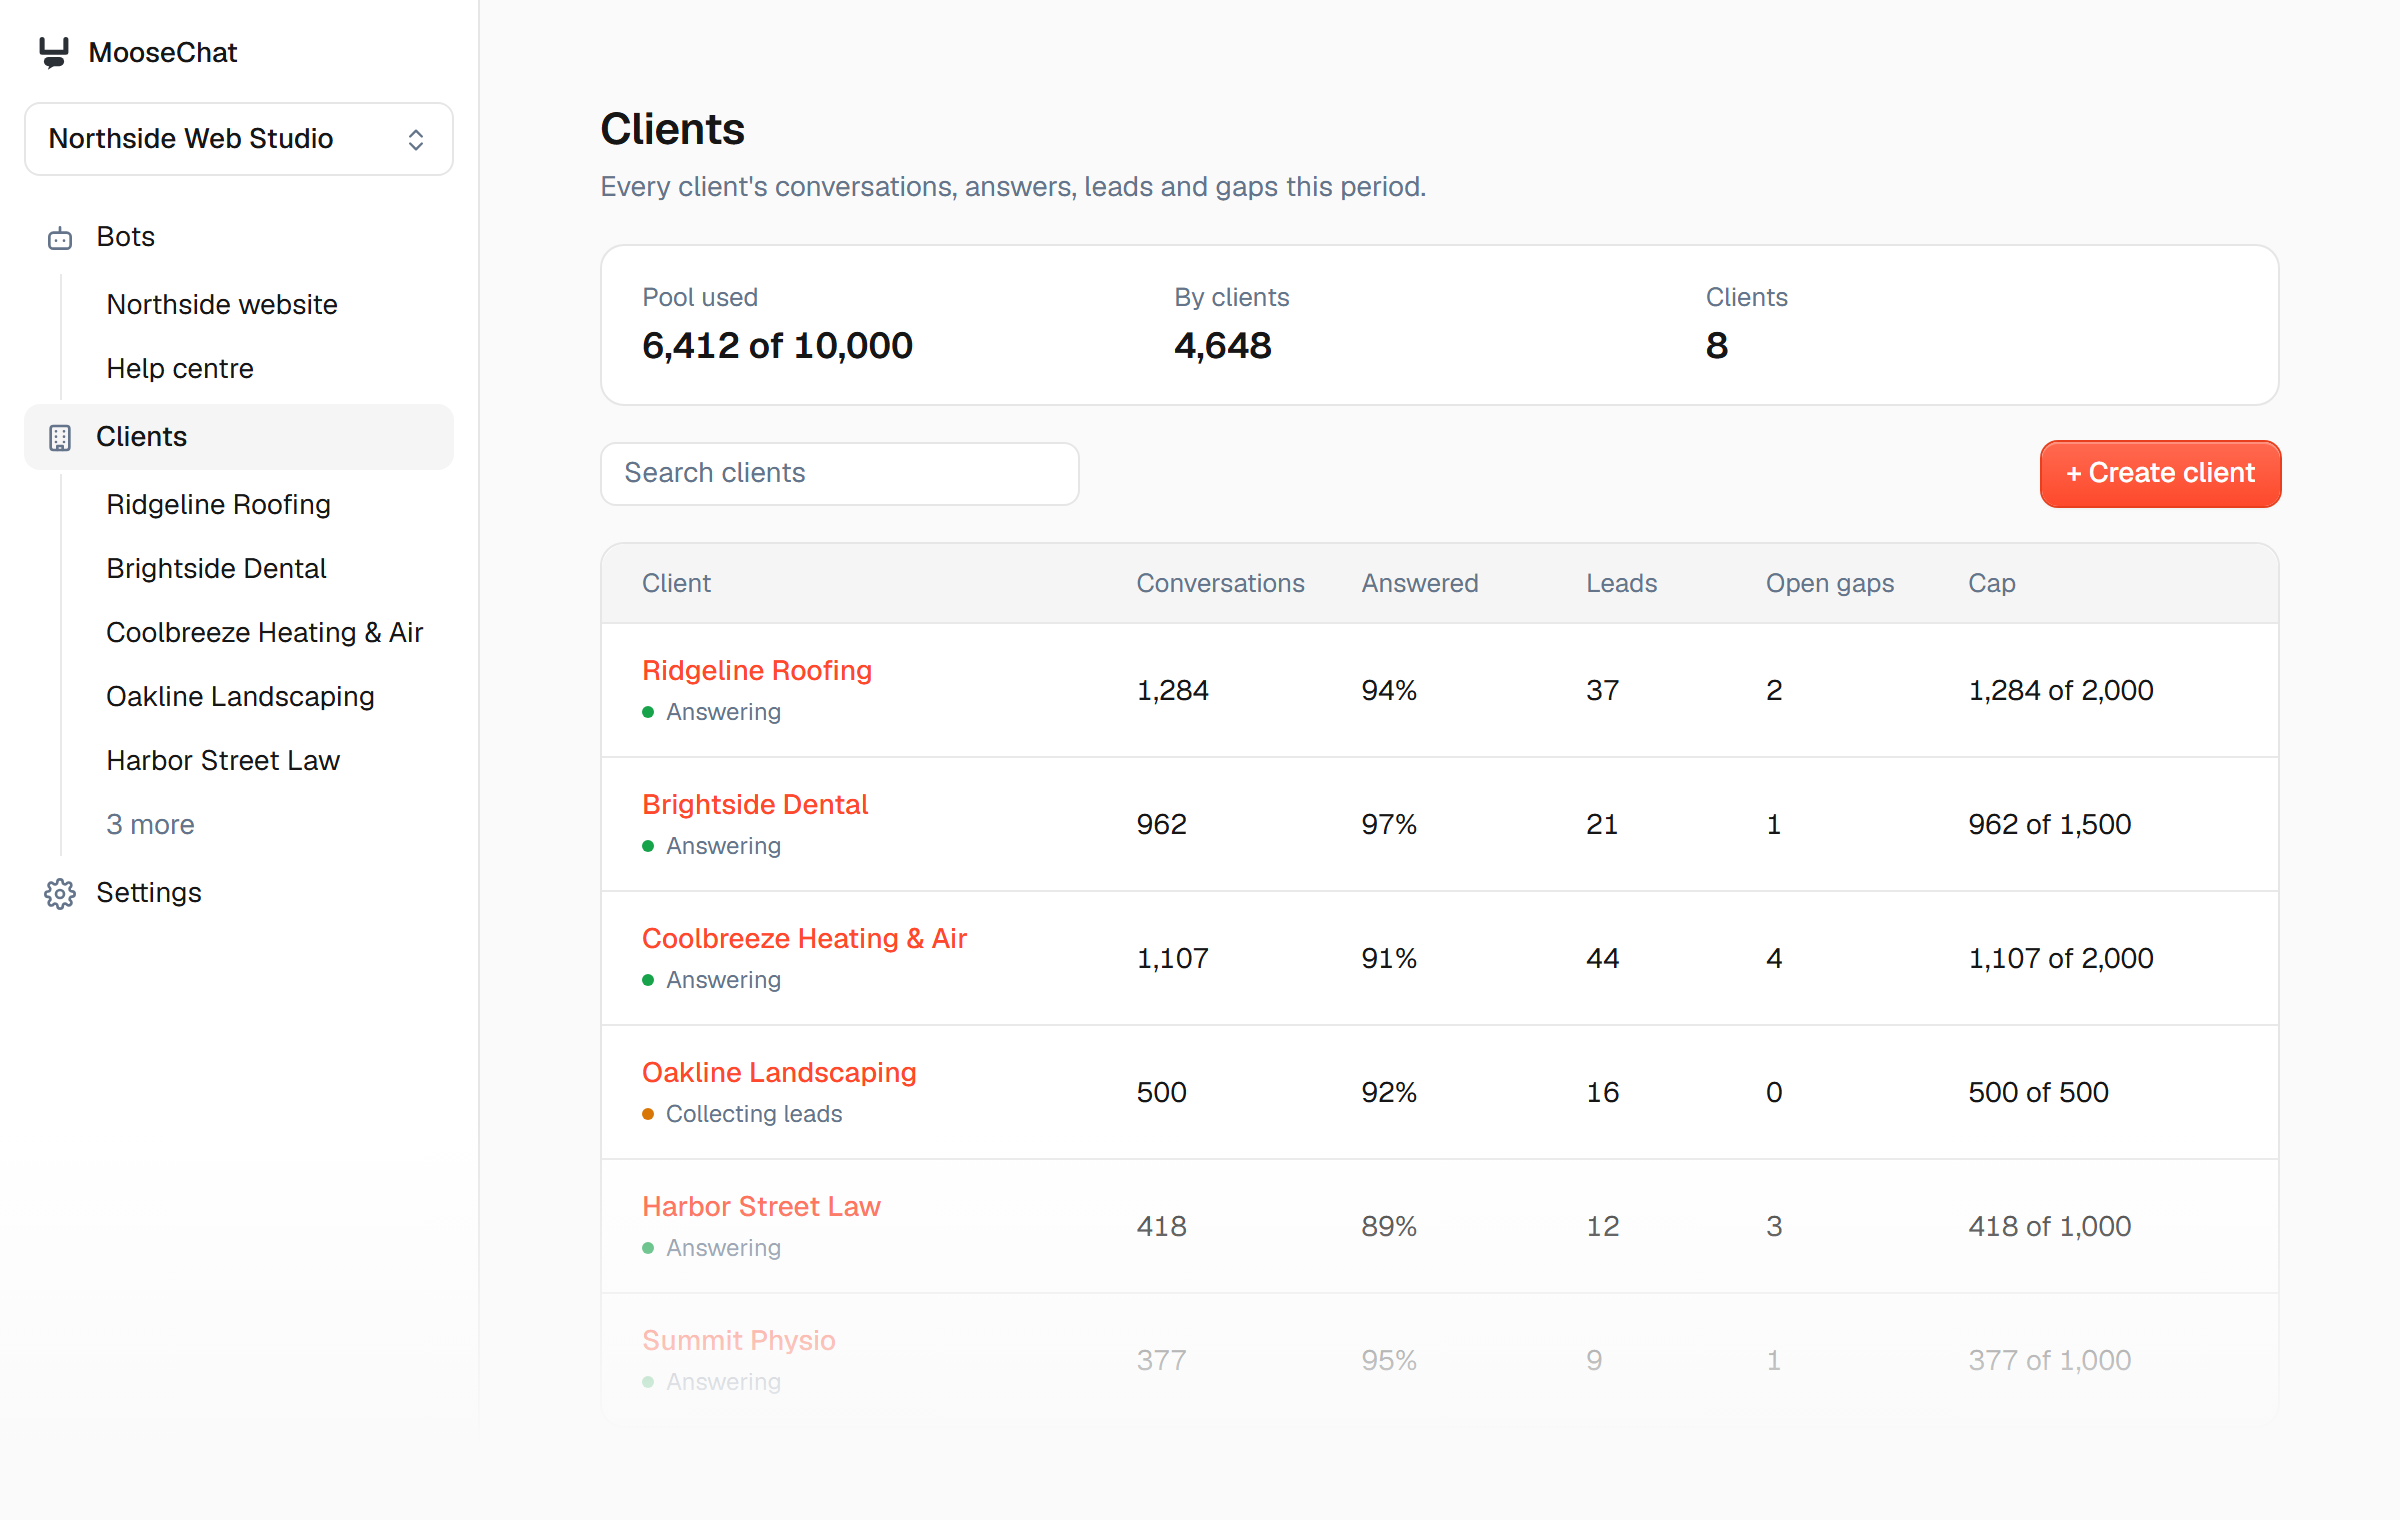This screenshot has height=1520, width=2400.
Task: Click the Client column header
Action: 676,584
